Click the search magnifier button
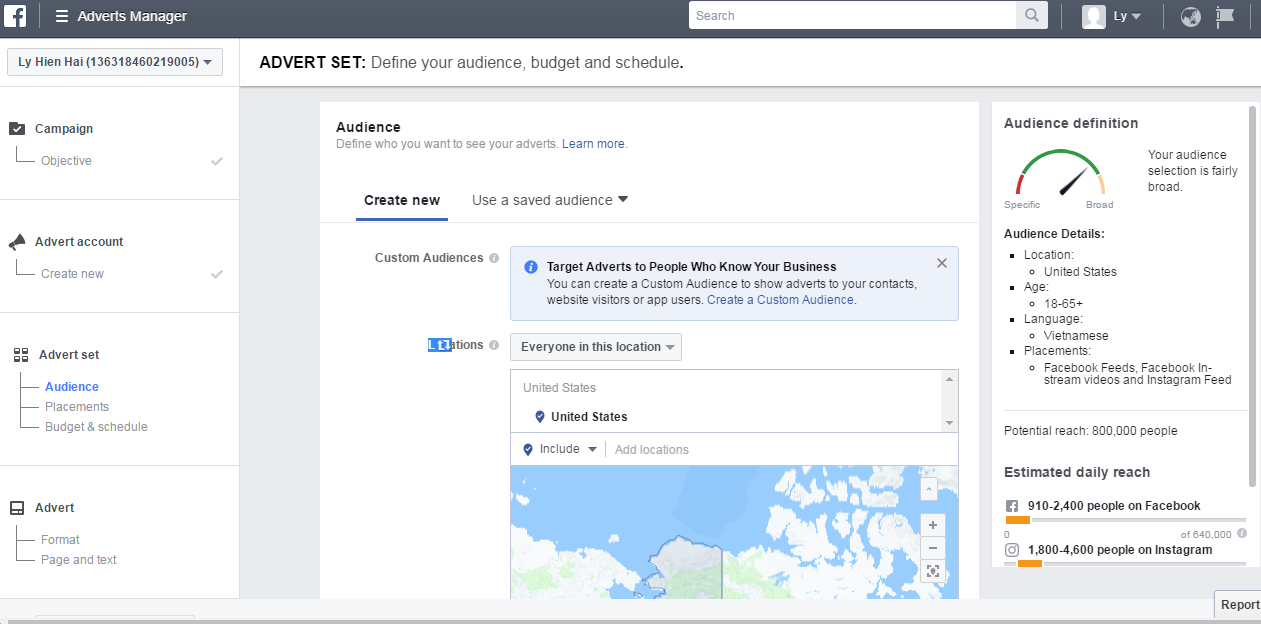This screenshot has width=1261, height=624. 1031,16
